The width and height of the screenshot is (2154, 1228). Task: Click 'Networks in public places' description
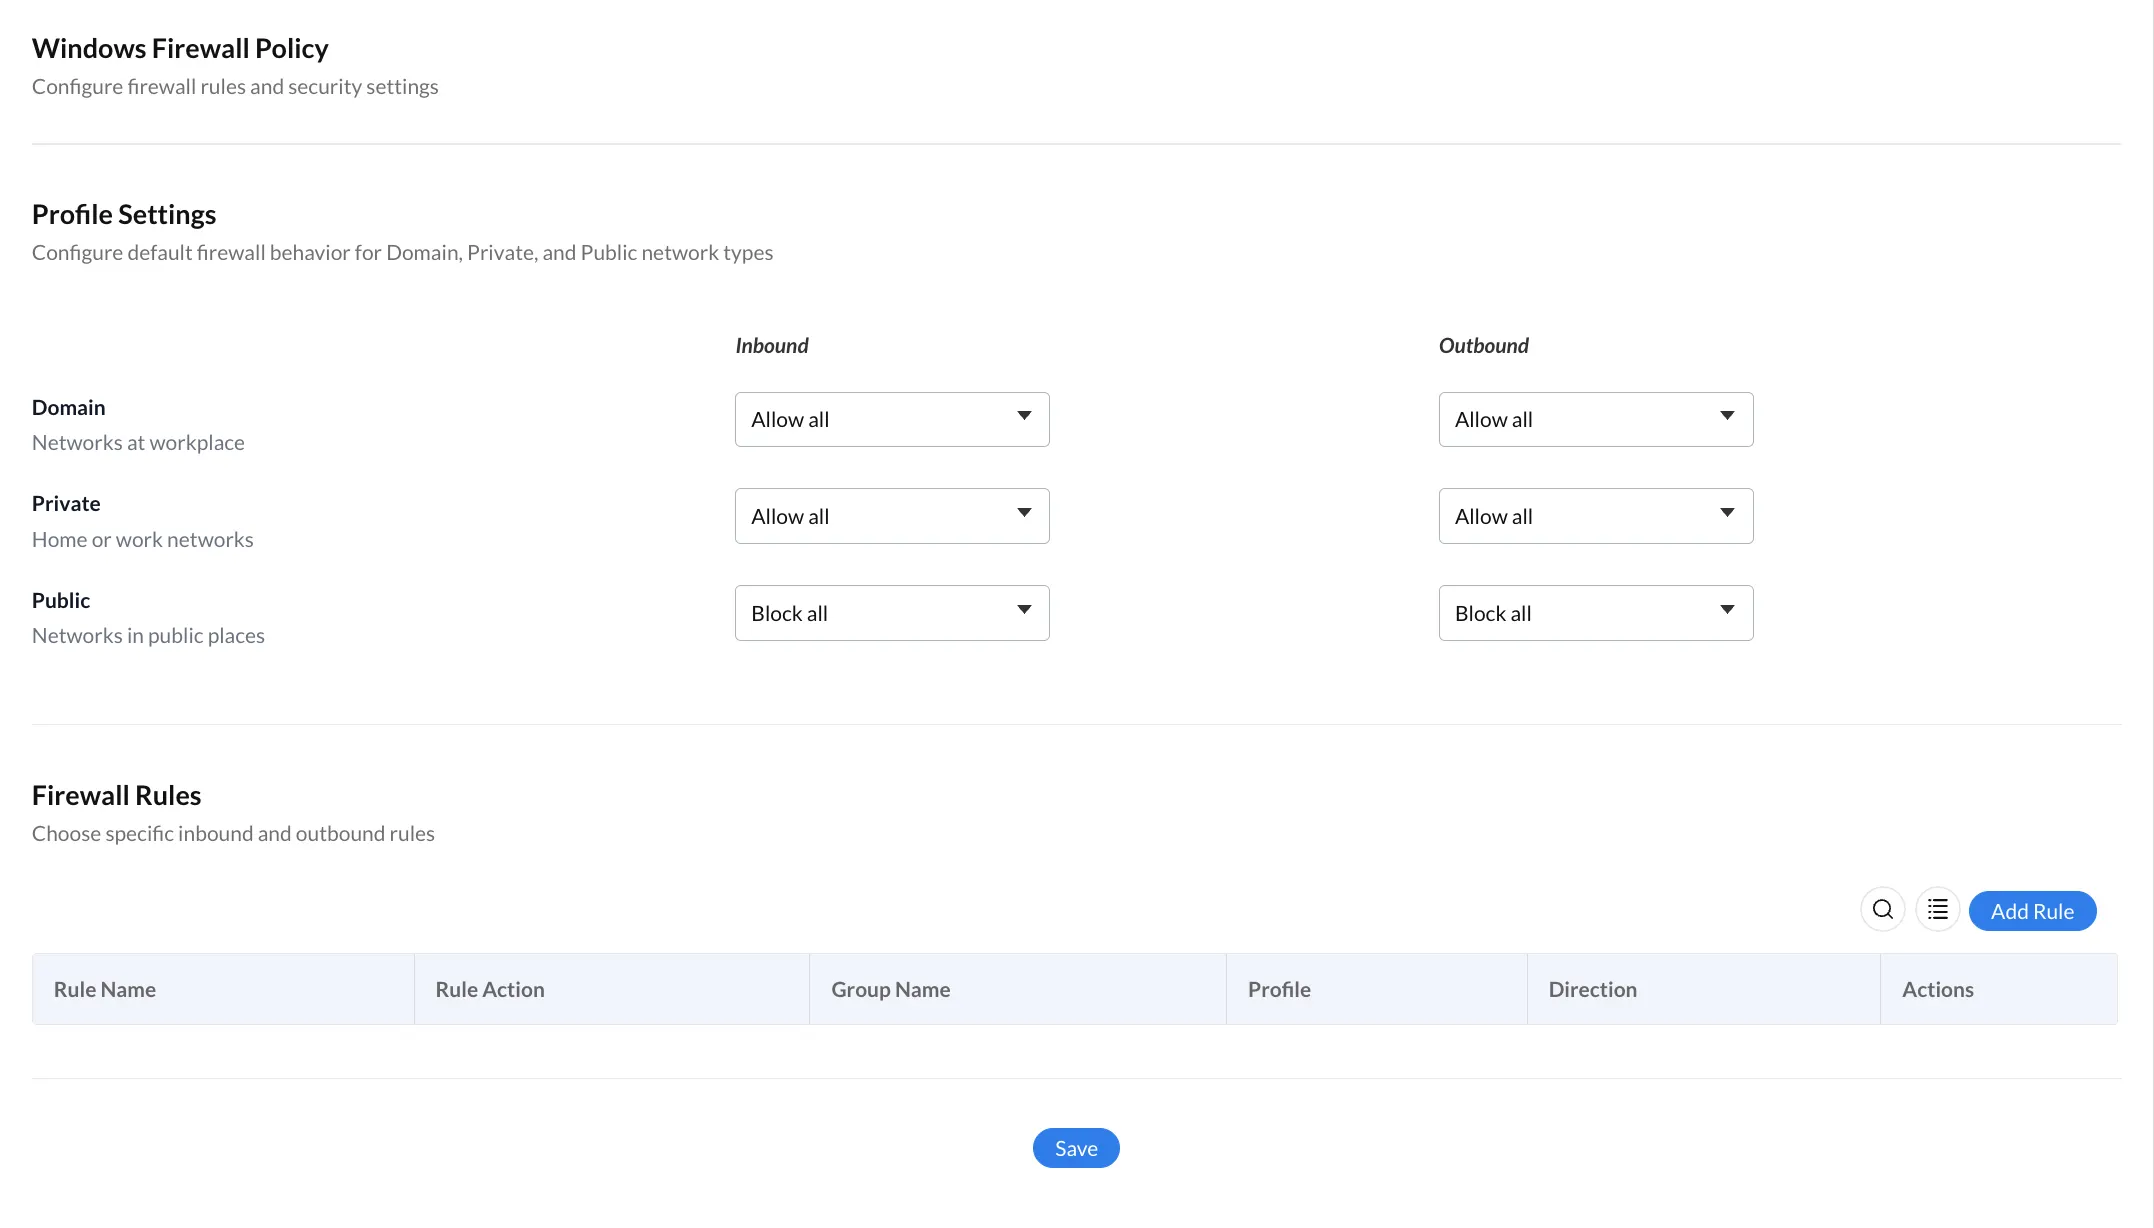[x=148, y=635]
